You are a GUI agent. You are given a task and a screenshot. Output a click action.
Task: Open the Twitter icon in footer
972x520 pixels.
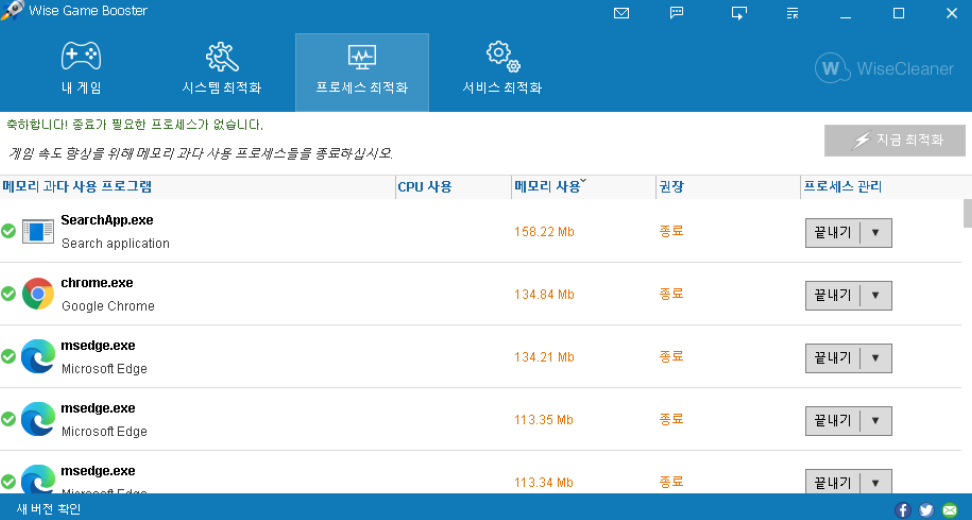(926, 510)
